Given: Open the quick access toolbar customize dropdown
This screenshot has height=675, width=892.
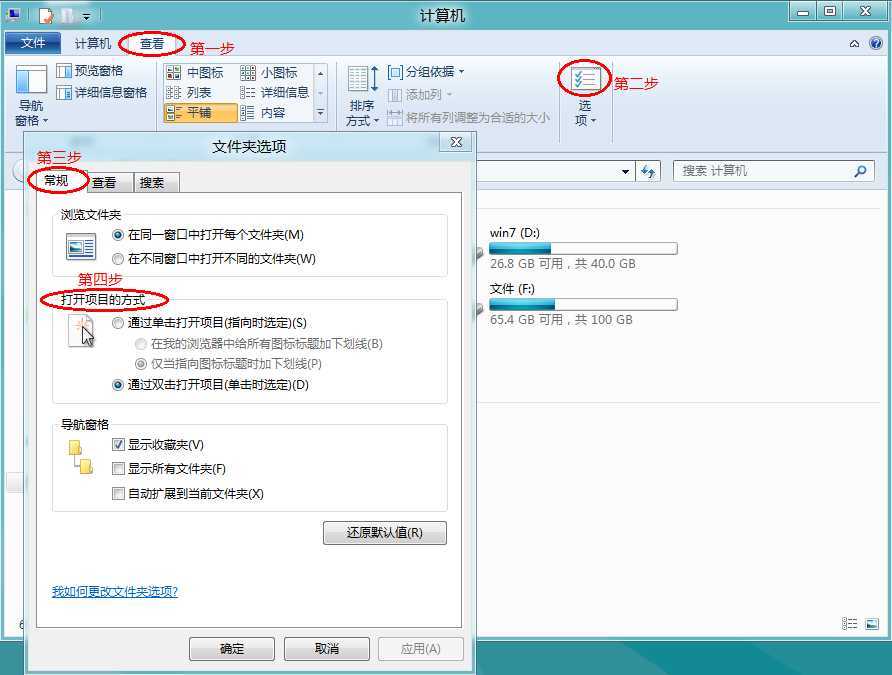Looking at the screenshot, I should pyautogui.click(x=86, y=16).
